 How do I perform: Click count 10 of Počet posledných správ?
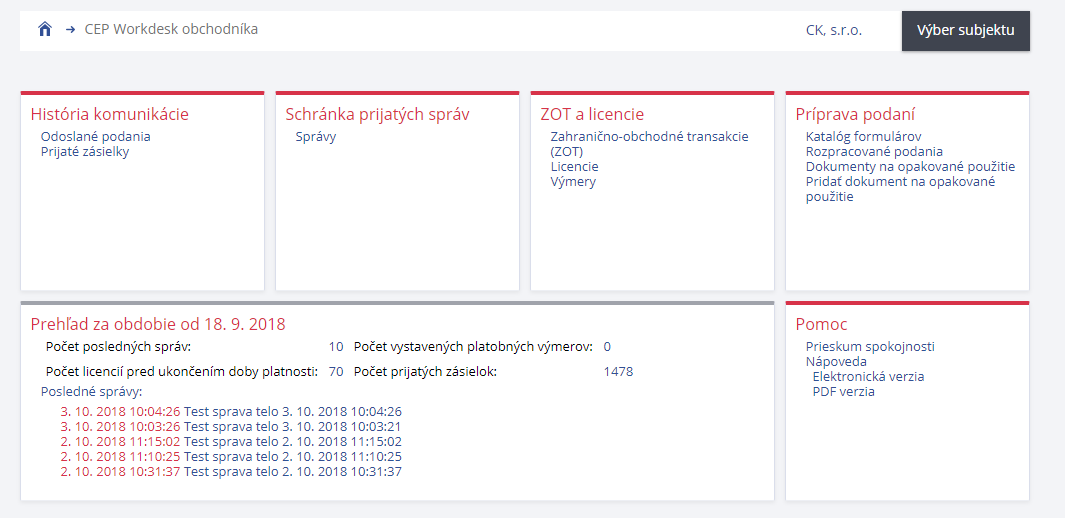pyautogui.click(x=336, y=346)
